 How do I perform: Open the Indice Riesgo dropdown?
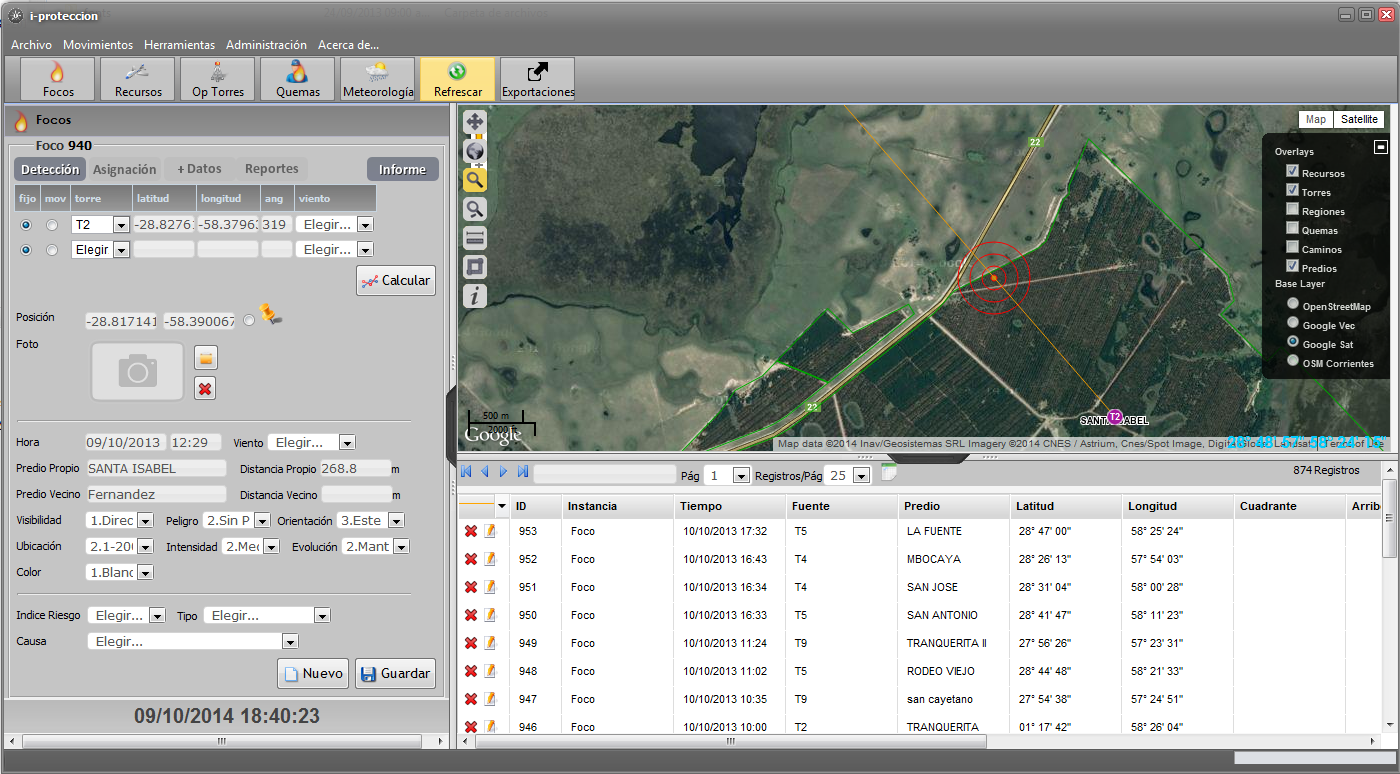[157, 616]
